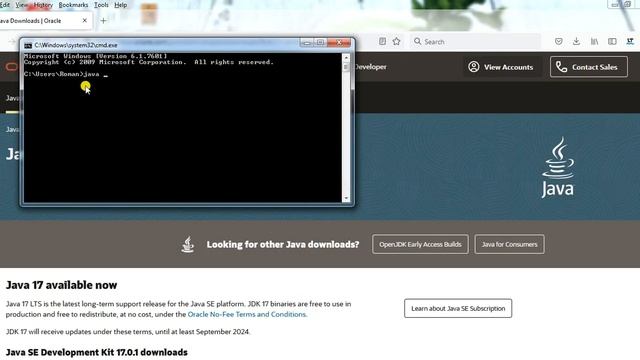Screen dimensions: 640x360
Task: Toggle reader view icon in address bar
Action: pyautogui.click(x=382, y=41)
